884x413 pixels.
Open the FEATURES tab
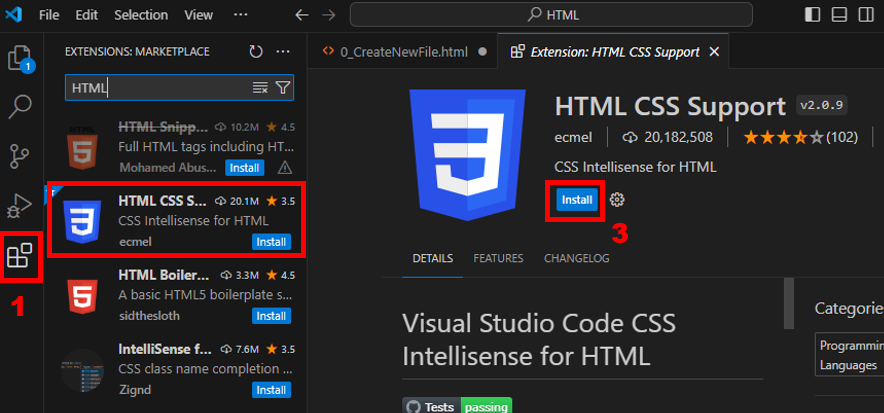(498, 259)
